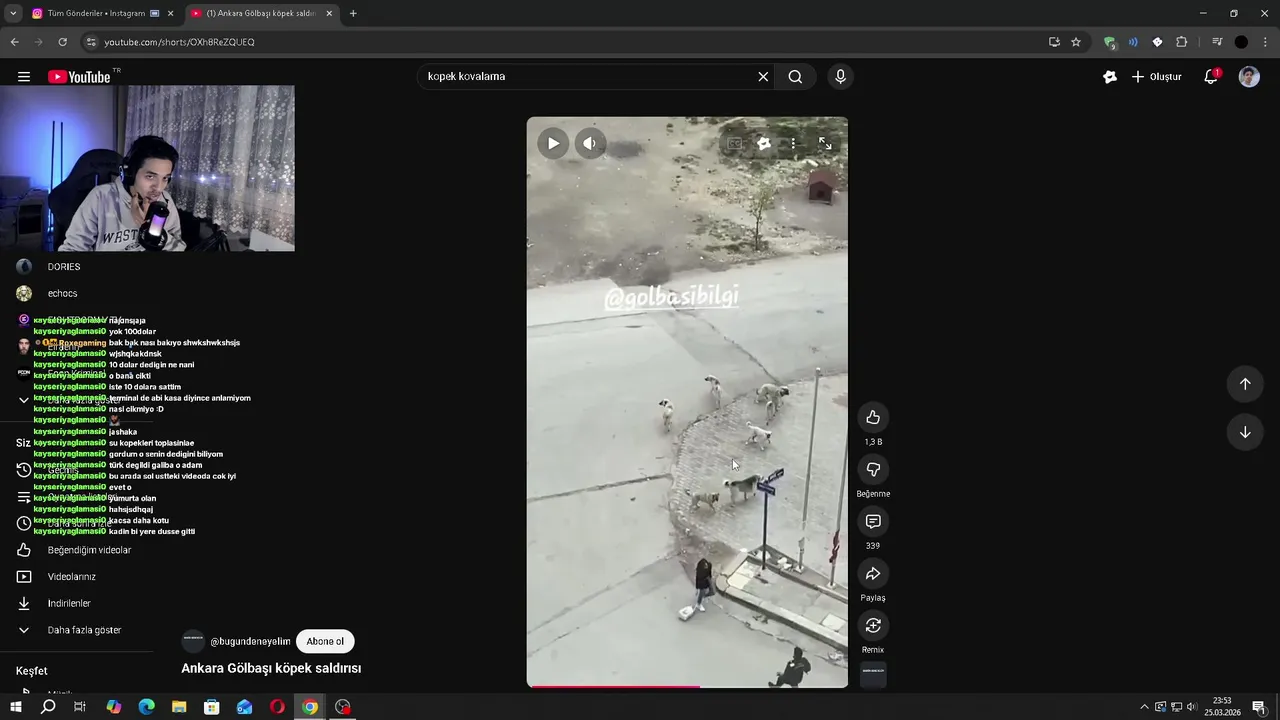Go back in browser history
1280x720 pixels.
tap(14, 42)
